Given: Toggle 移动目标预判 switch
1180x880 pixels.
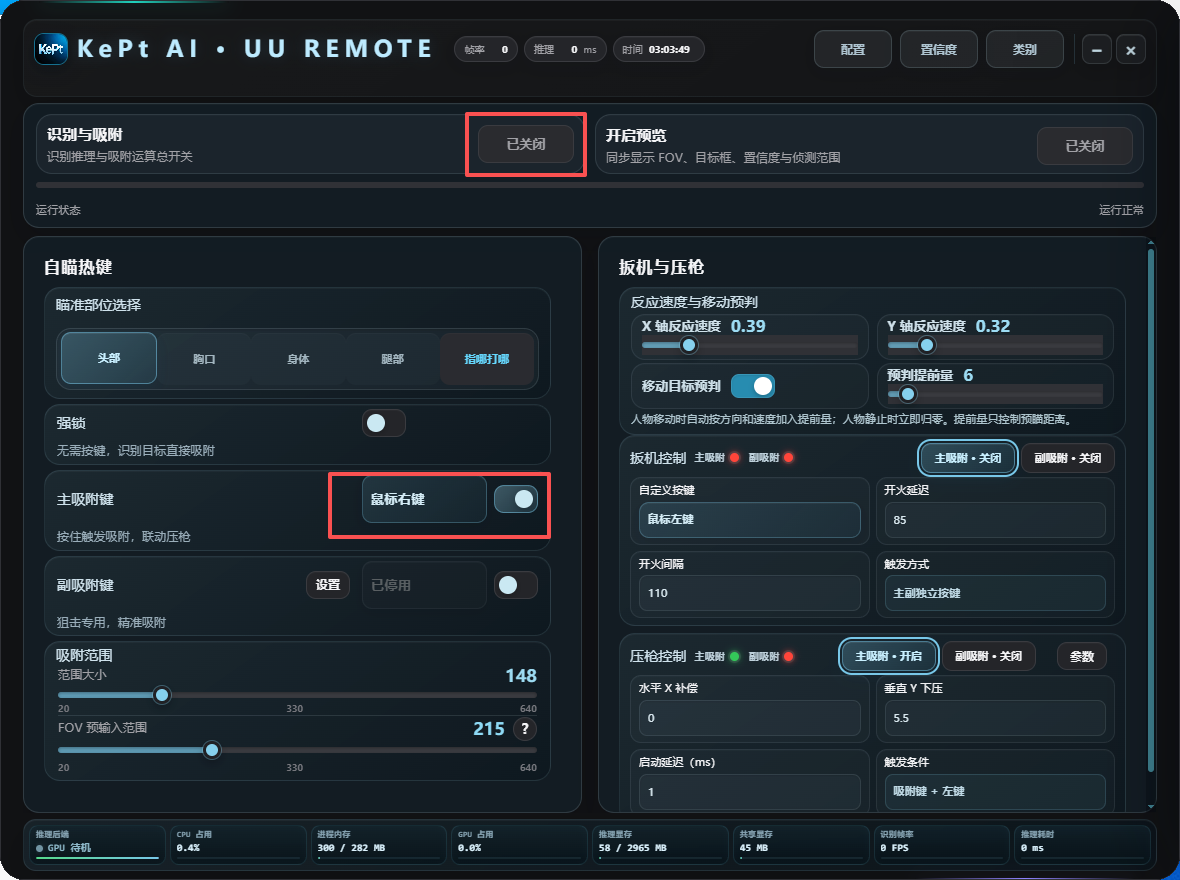Looking at the screenshot, I should pos(753,386).
